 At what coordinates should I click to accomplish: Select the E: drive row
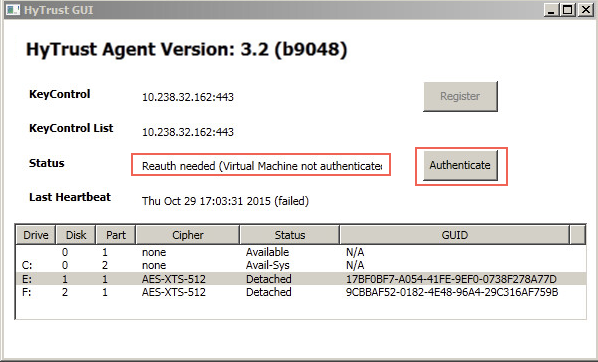[301, 279]
